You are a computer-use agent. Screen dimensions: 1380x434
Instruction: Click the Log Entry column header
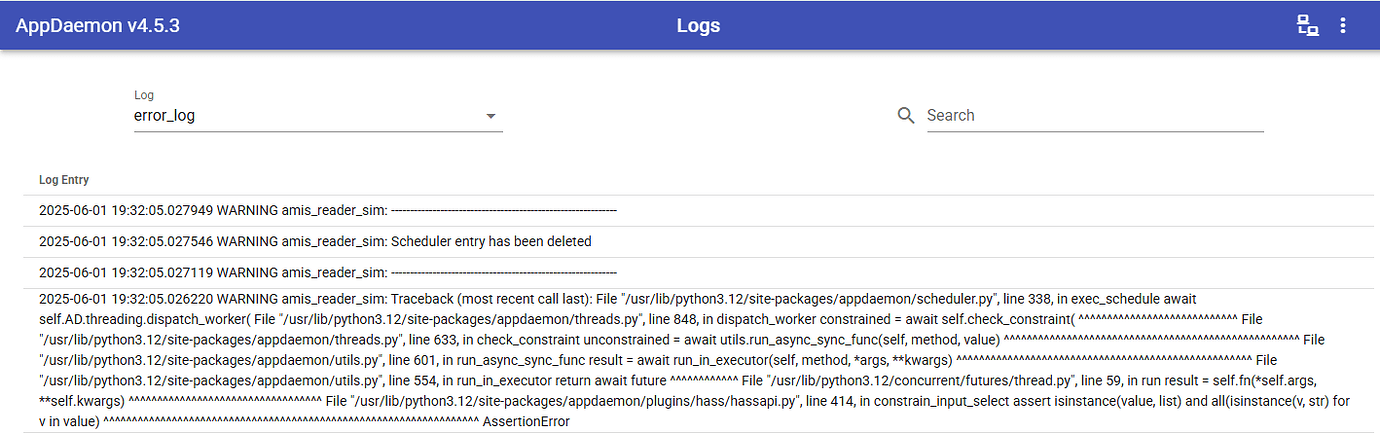(64, 180)
